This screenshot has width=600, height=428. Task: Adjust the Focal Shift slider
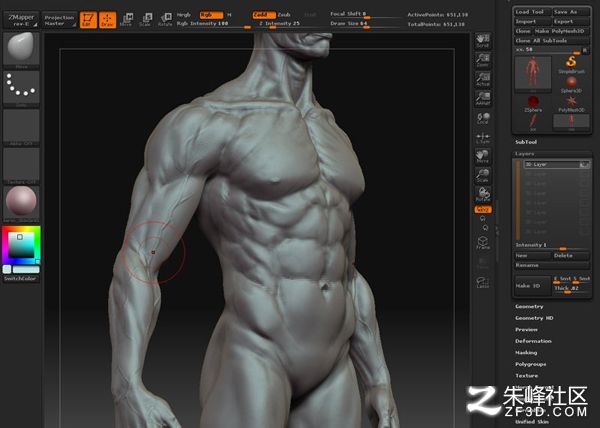click(x=365, y=15)
